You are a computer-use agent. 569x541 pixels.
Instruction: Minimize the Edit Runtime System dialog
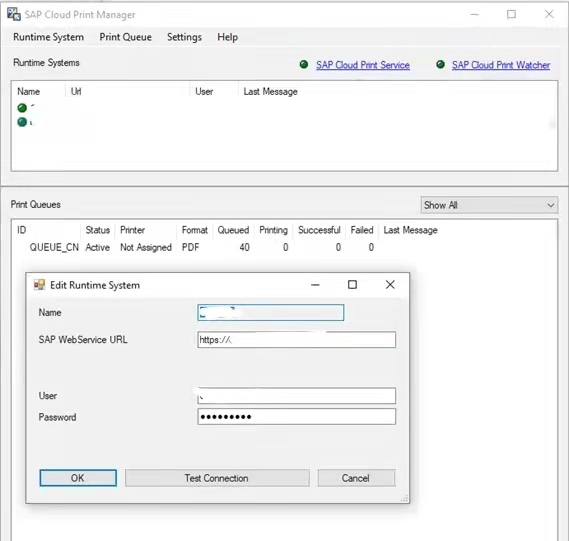tap(315, 284)
